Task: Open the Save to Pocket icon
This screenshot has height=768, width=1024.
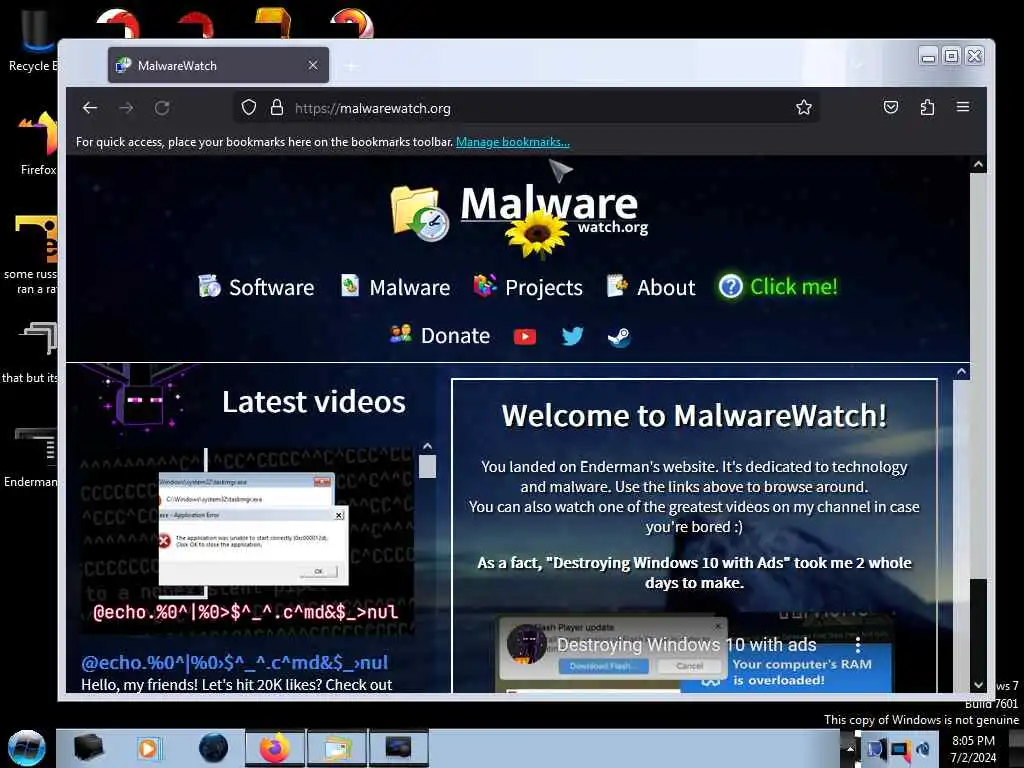Action: [x=891, y=107]
